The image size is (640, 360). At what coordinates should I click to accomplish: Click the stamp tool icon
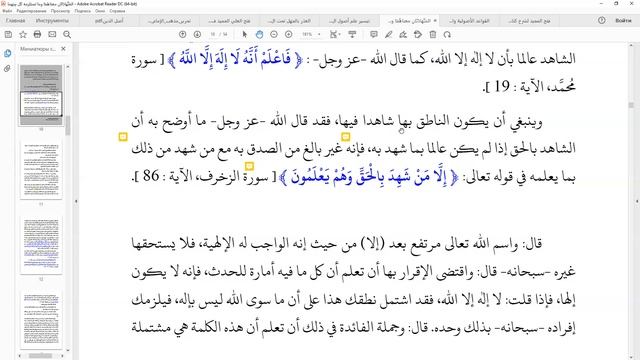click(418, 35)
